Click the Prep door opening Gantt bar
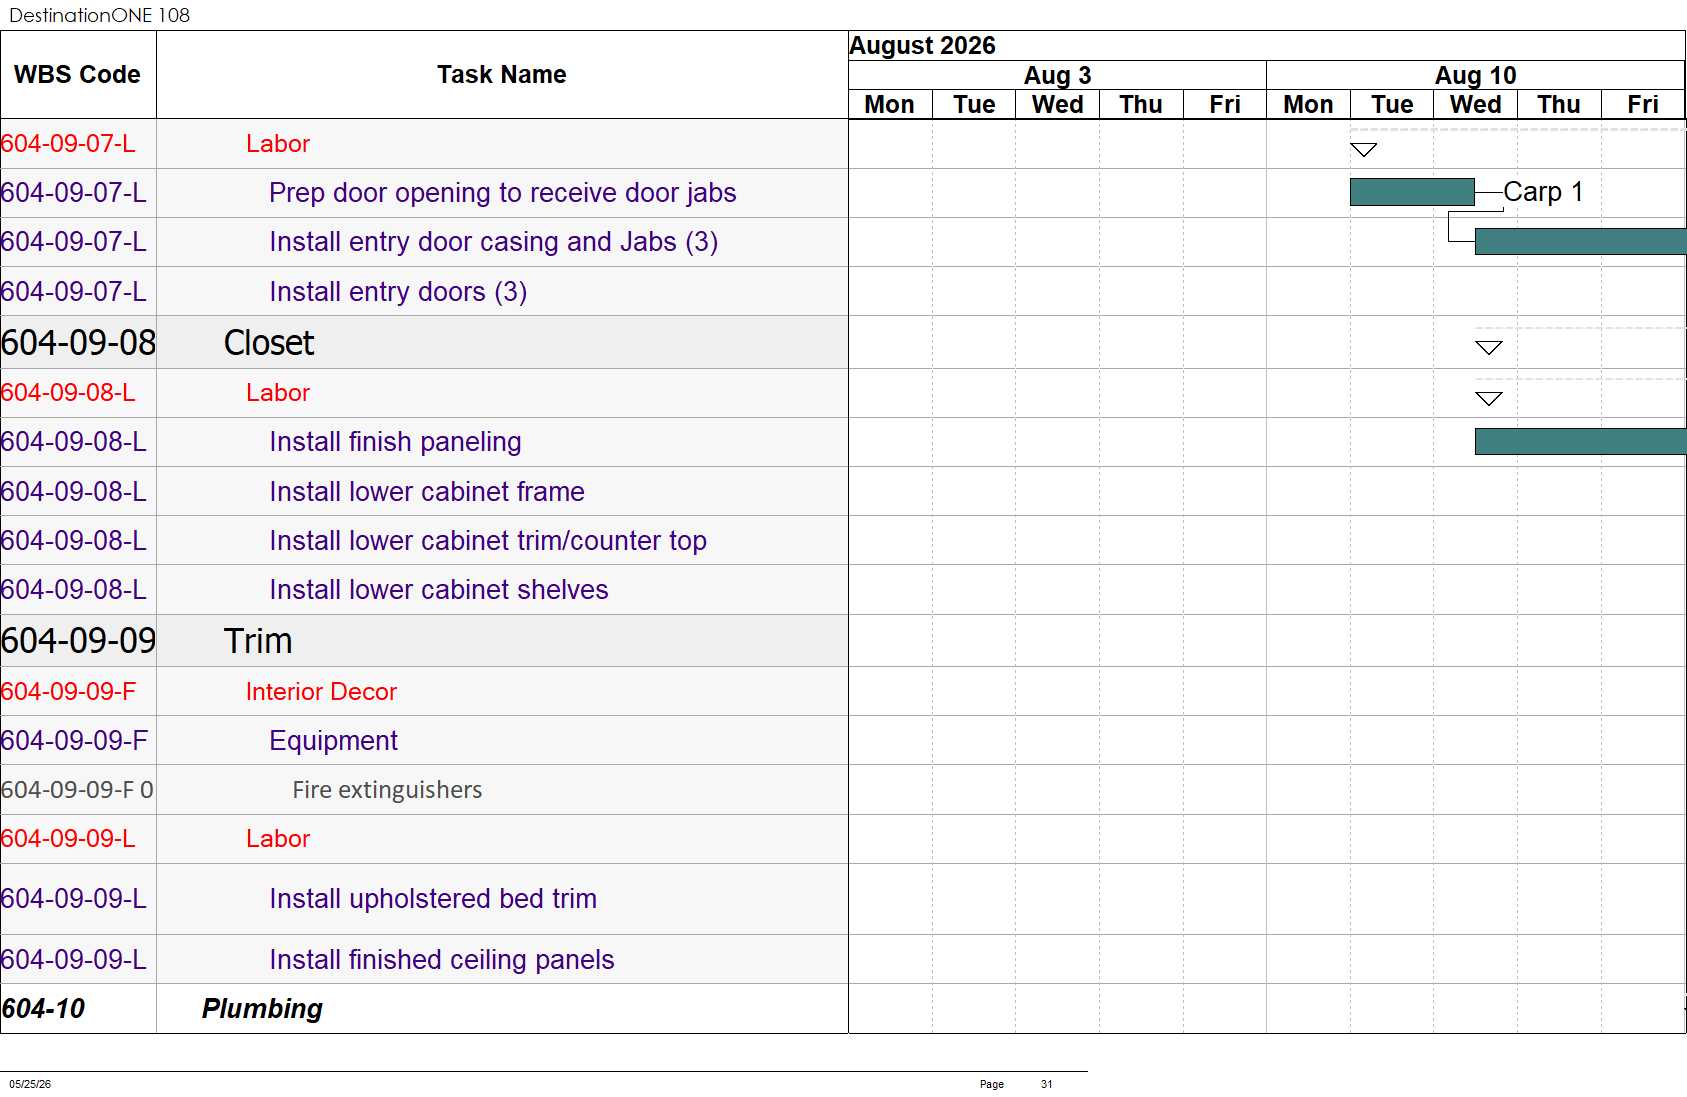This screenshot has width=1687, height=1097. coord(1412,192)
